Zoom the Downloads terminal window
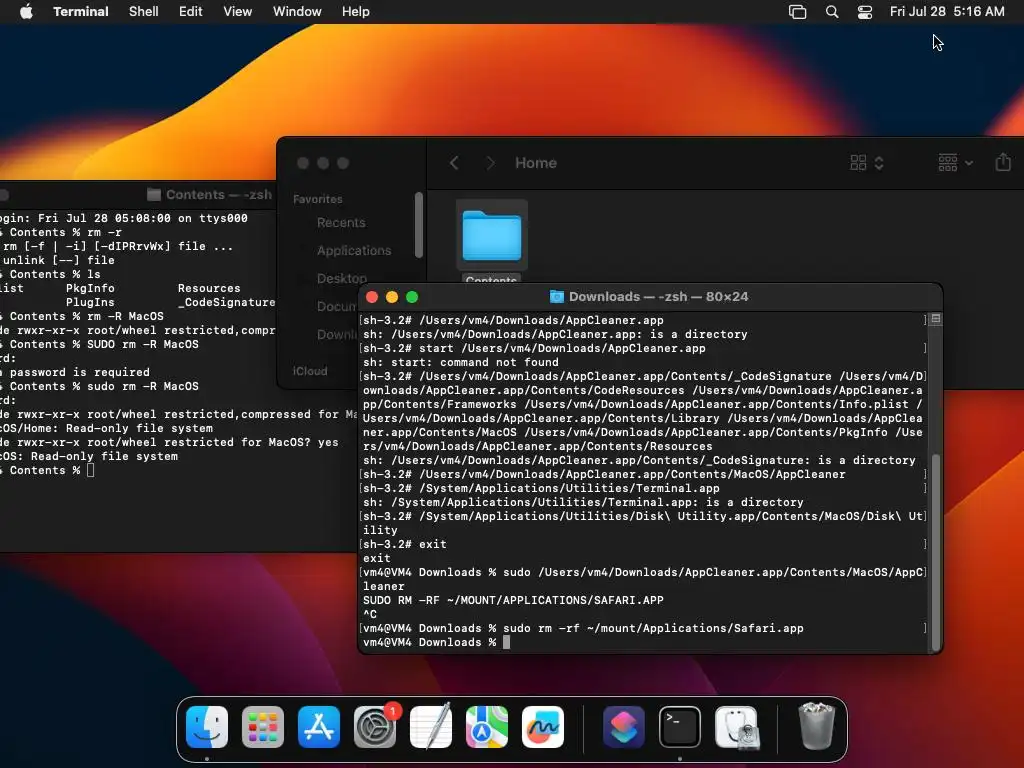This screenshot has width=1024, height=768. point(412,297)
